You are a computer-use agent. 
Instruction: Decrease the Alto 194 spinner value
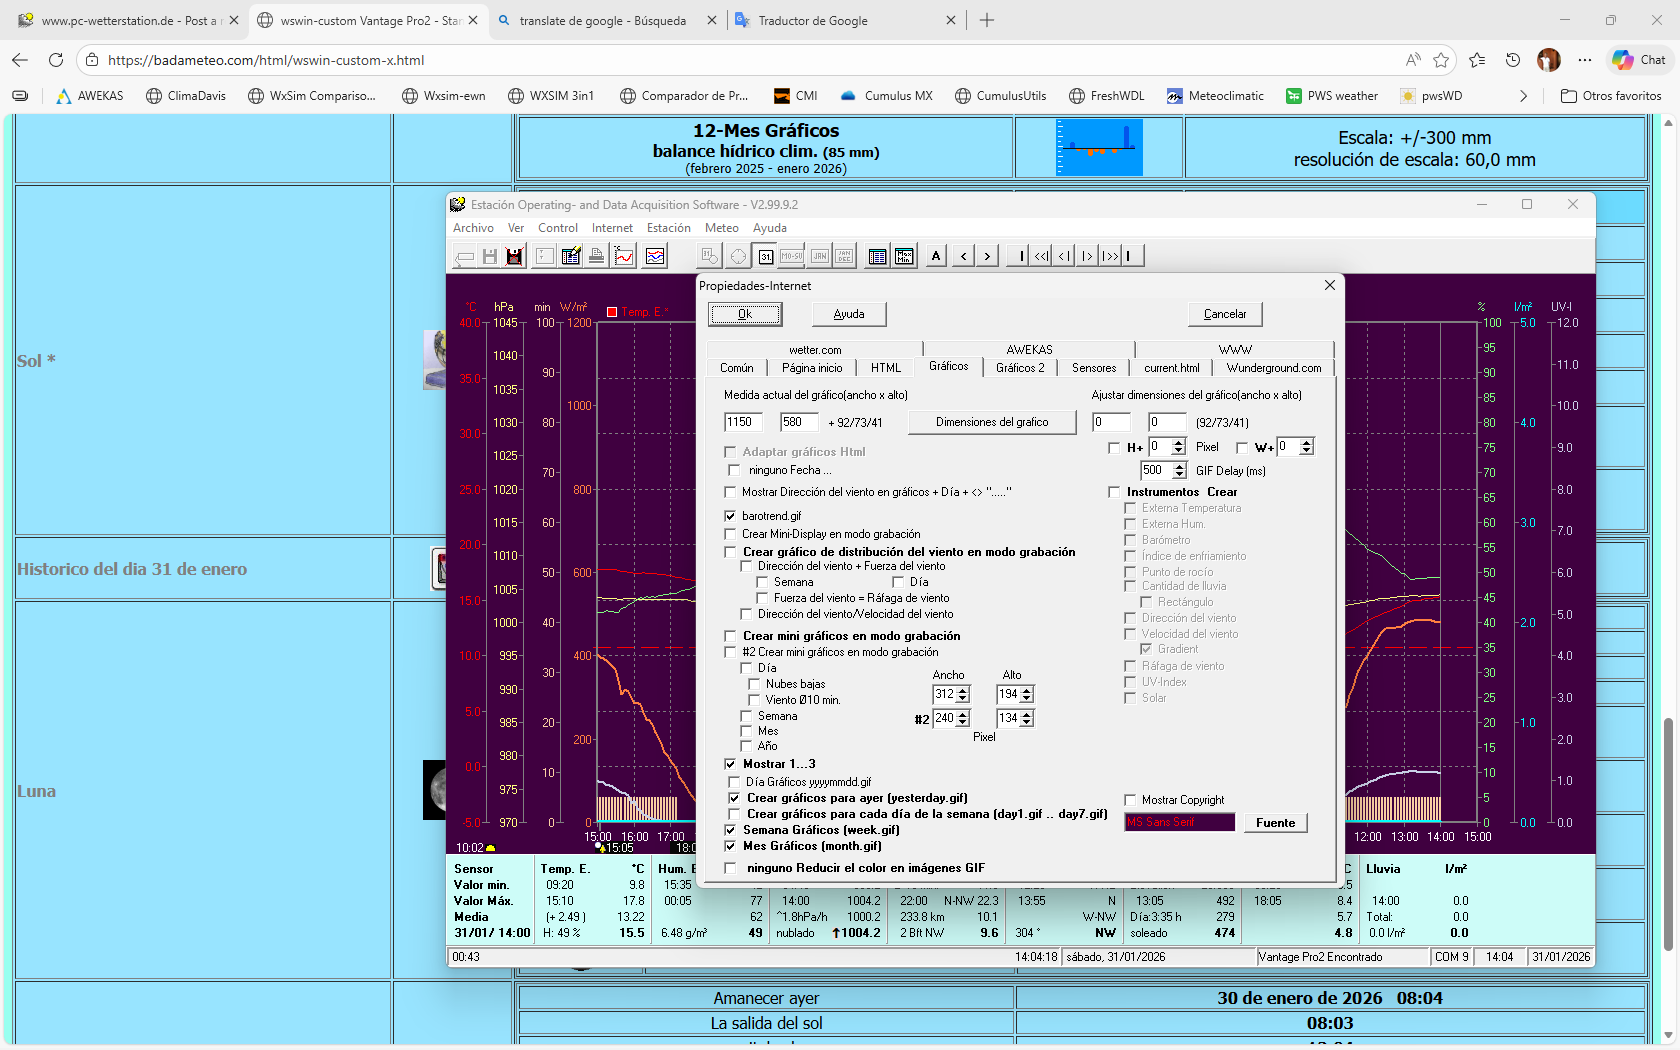coord(1027,698)
